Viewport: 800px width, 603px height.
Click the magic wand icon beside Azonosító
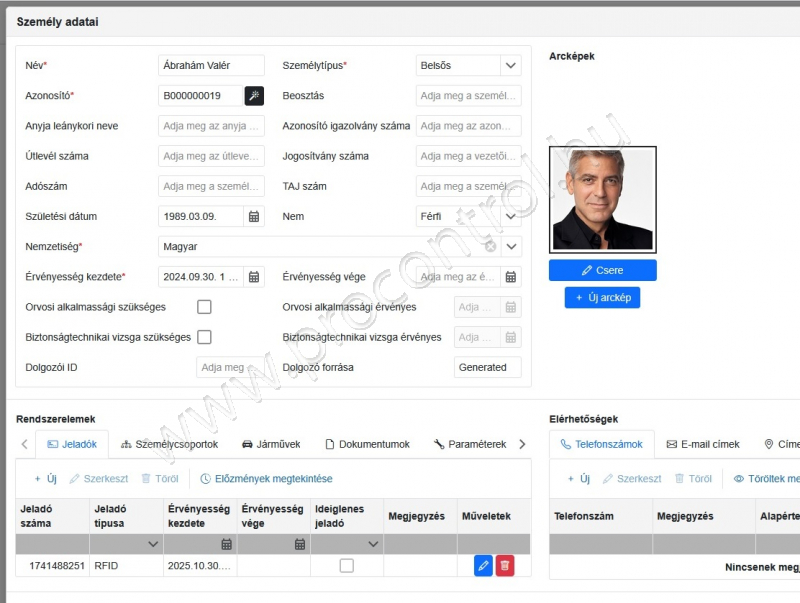tap(255, 96)
